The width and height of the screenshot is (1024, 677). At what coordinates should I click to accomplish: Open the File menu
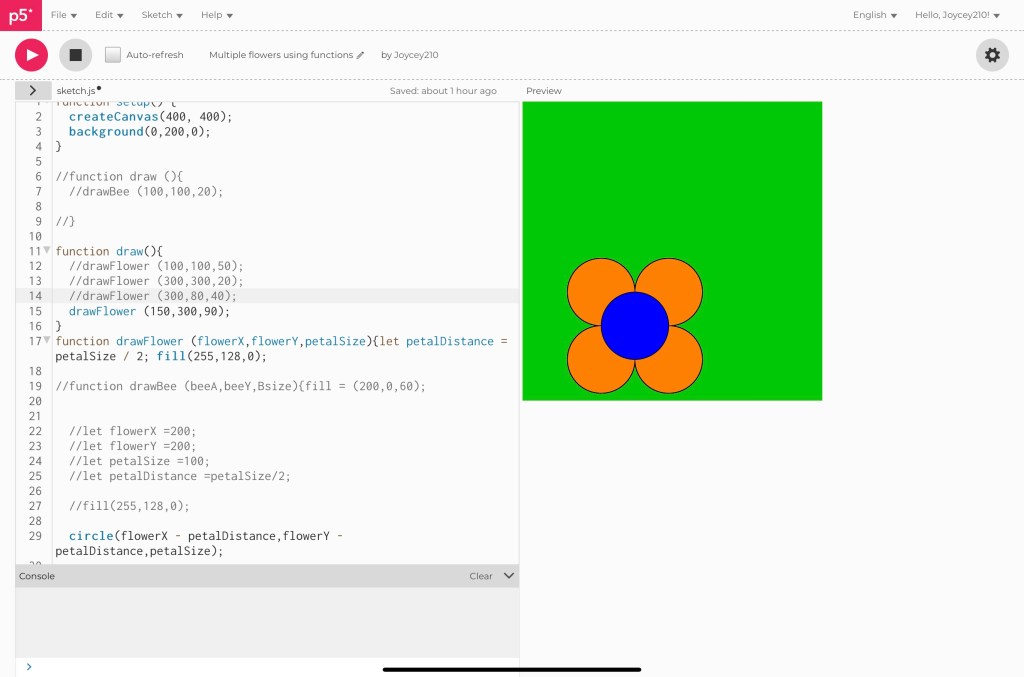(64, 15)
